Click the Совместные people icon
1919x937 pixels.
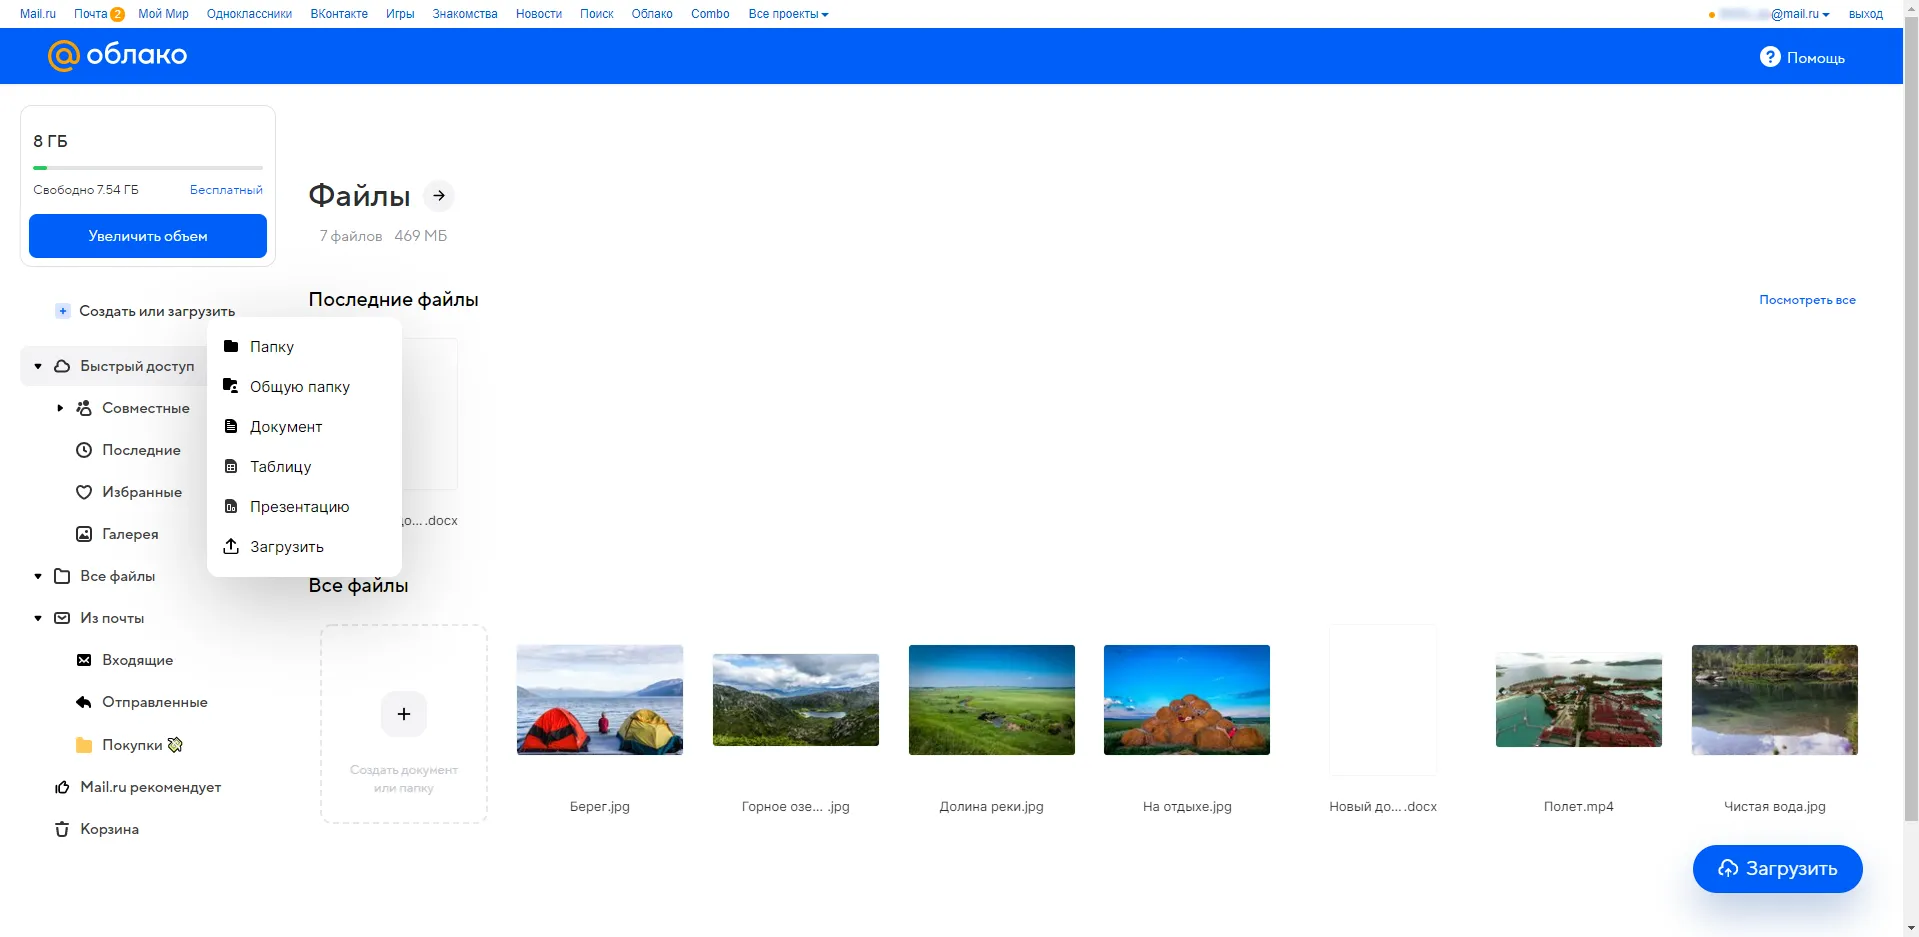84,408
